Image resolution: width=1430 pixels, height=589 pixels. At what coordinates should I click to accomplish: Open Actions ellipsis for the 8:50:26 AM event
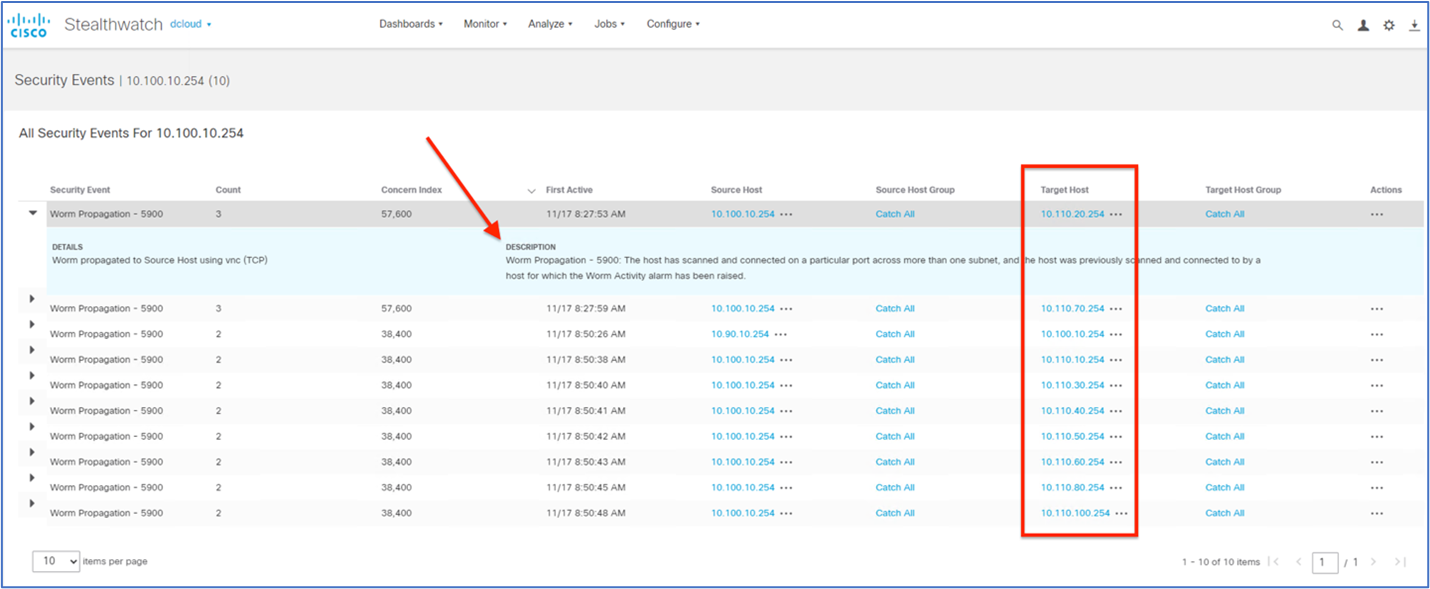(1377, 334)
